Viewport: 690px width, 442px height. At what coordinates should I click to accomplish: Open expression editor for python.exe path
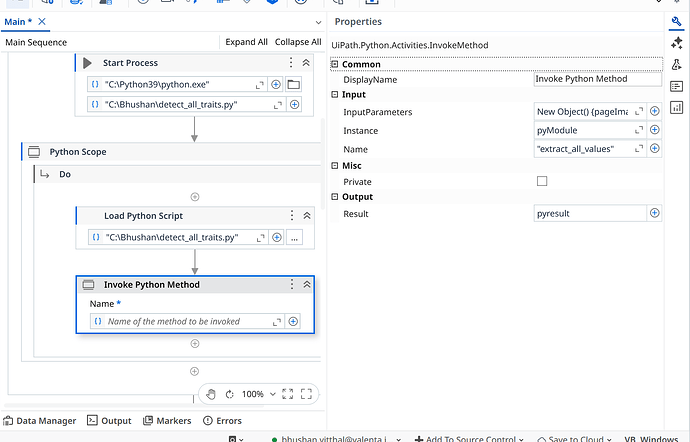tap(260, 85)
